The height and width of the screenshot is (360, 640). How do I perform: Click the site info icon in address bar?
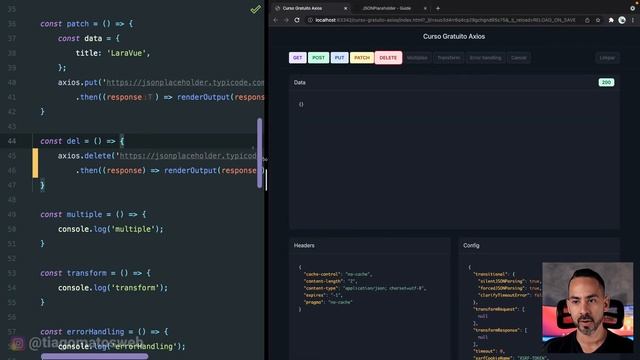point(310,20)
